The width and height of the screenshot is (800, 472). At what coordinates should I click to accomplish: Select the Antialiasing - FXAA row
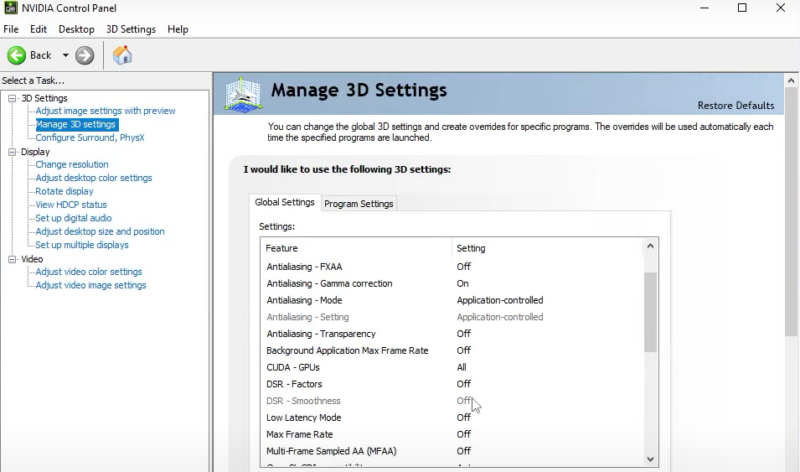pyautogui.click(x=452, y=266)
